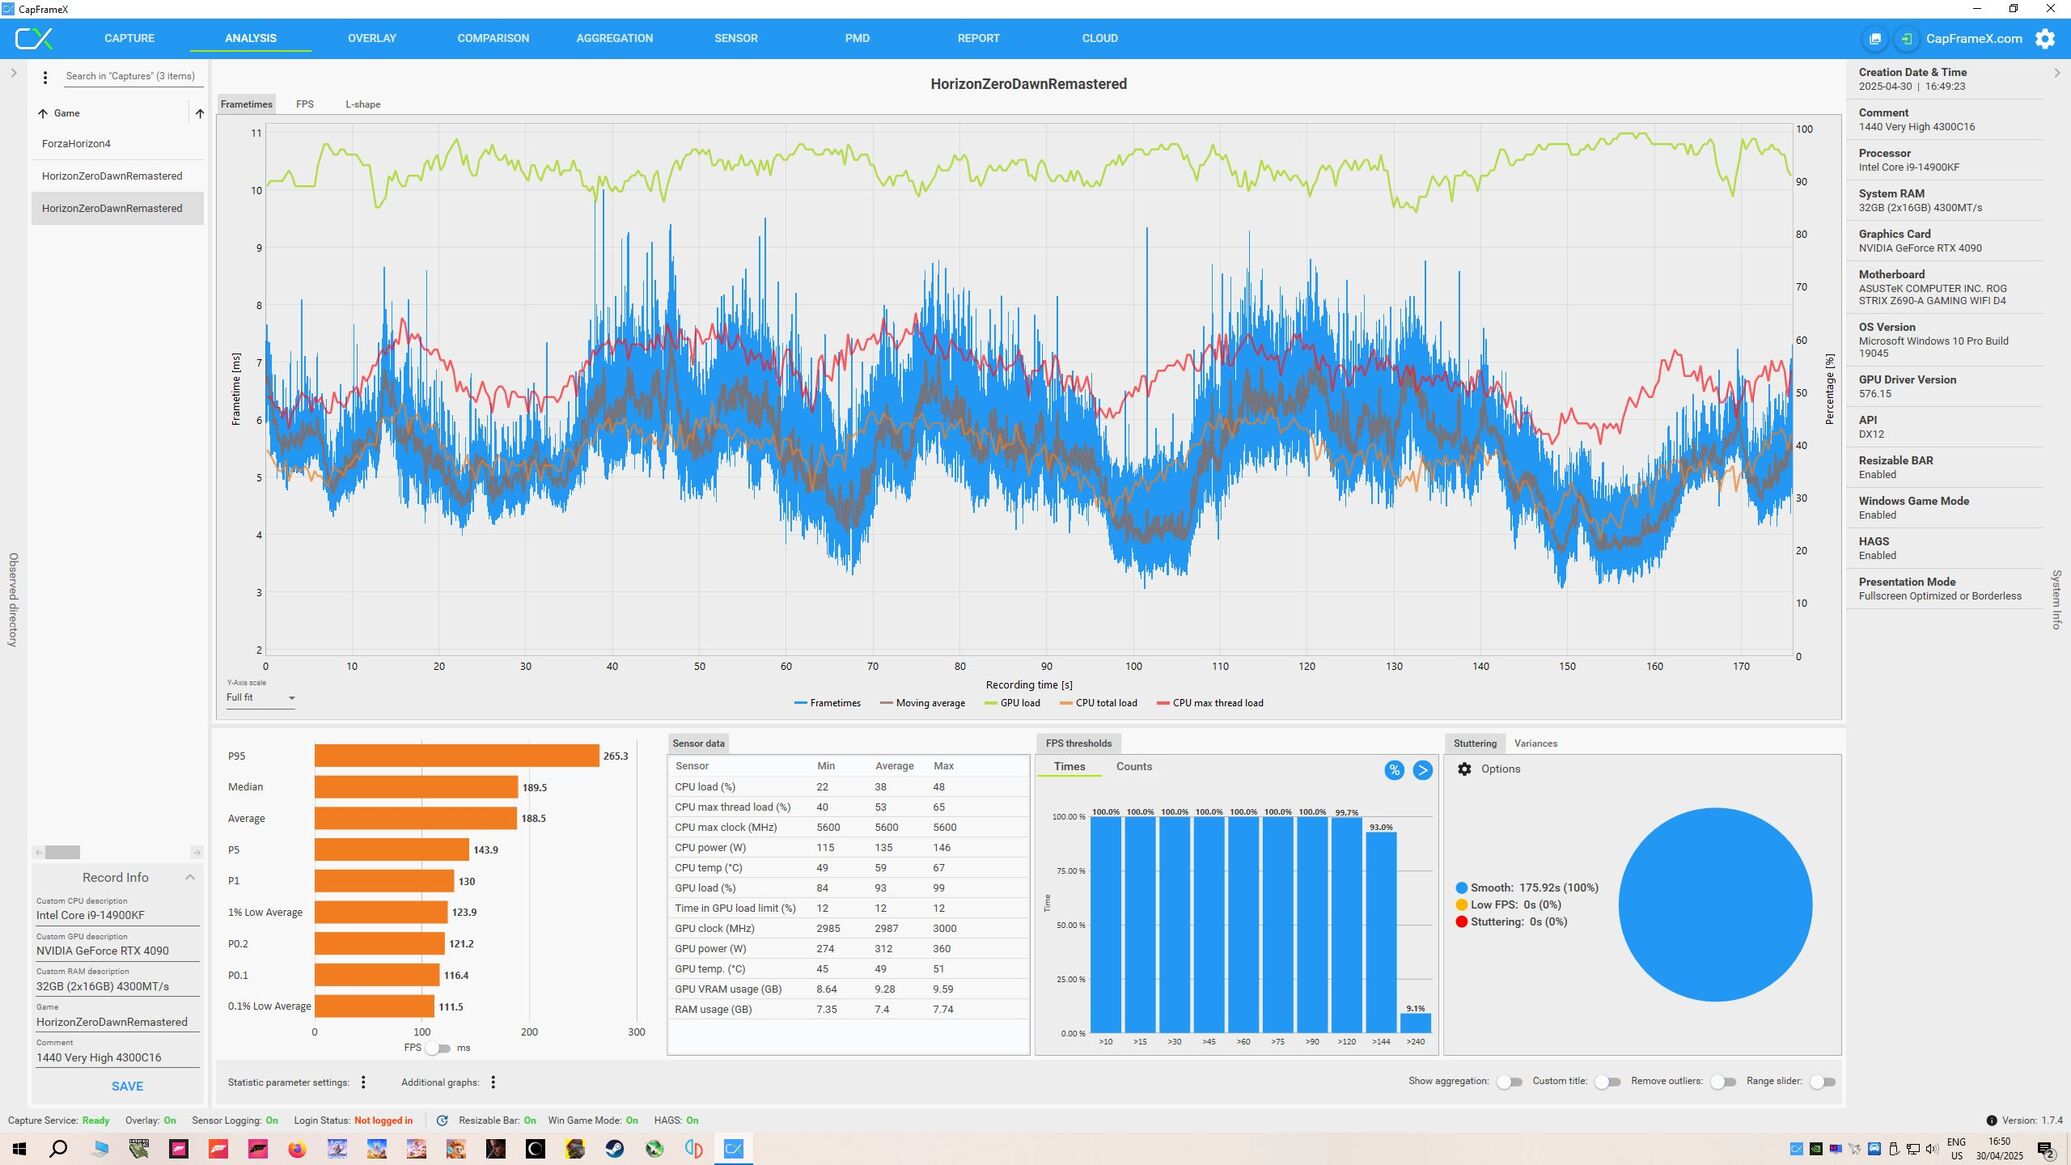
Task: Toggle Moving average series in legend
Action: (x=922, y=704)
